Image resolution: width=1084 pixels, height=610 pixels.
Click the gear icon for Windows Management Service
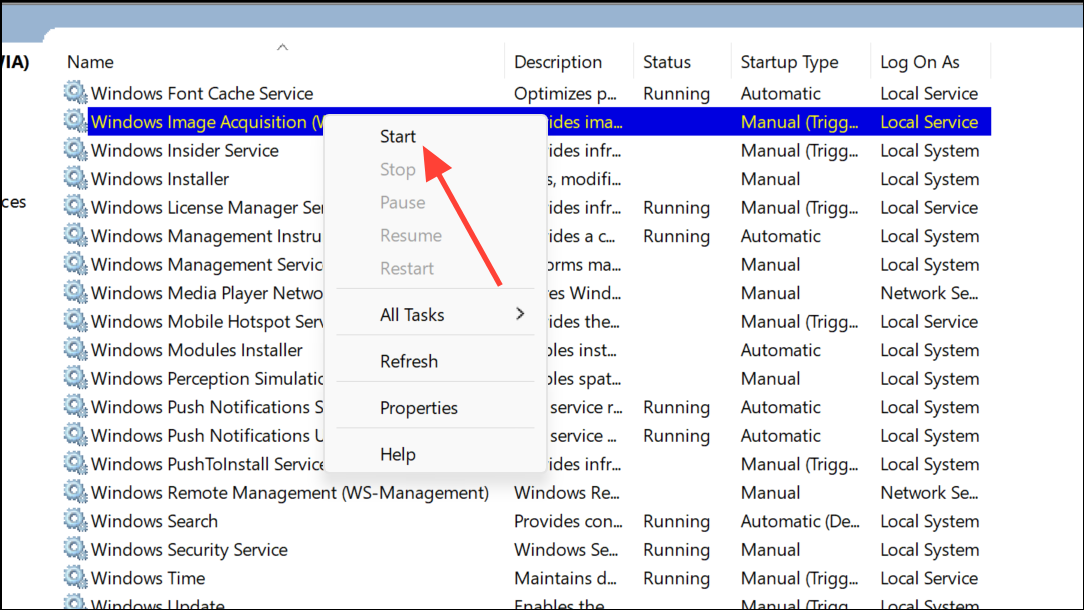[x=75, y=264]
